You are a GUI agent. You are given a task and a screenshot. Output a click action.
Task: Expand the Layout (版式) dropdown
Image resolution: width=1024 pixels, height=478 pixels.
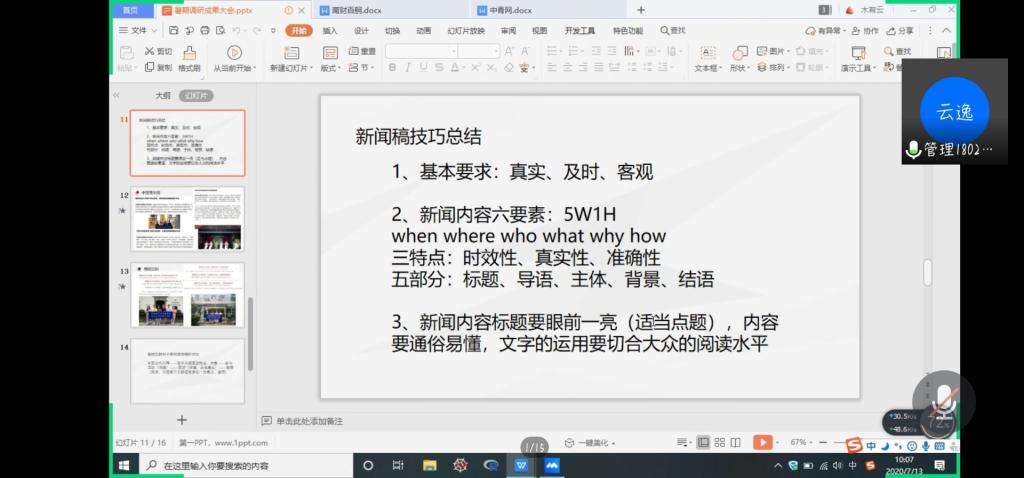tap(329, 68)
